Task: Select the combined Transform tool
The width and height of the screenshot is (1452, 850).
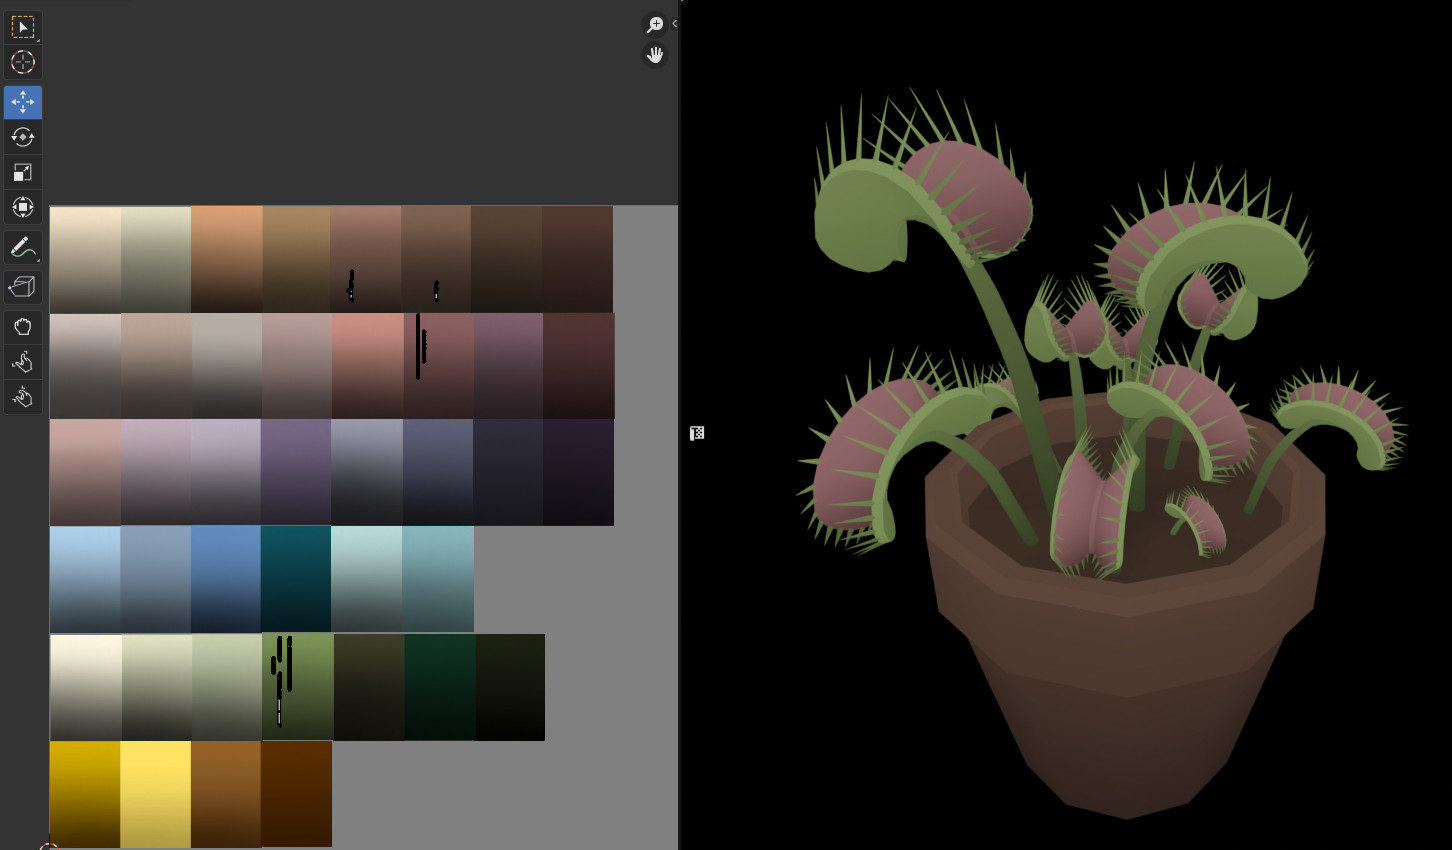Action: click(x=22, y=207)
